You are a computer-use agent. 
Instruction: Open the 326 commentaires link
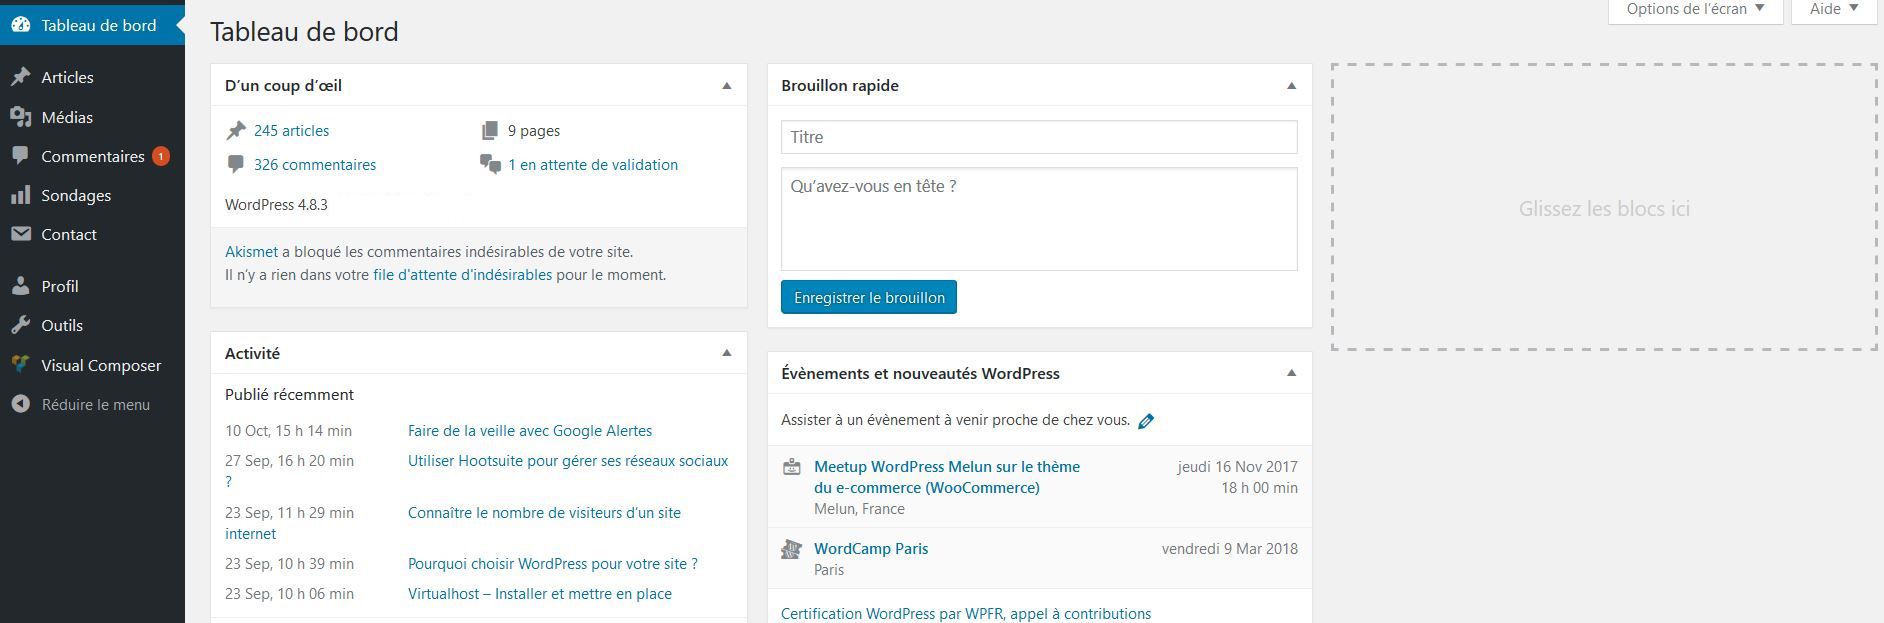(315, 165)
